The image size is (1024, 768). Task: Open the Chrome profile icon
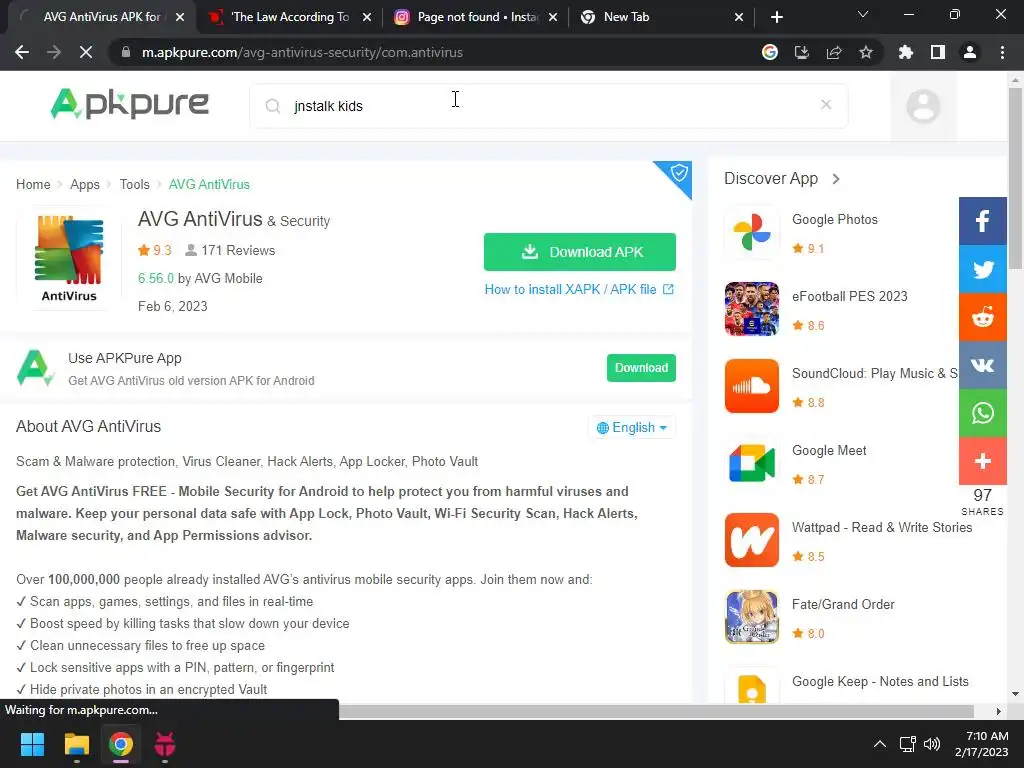point(970,52)
